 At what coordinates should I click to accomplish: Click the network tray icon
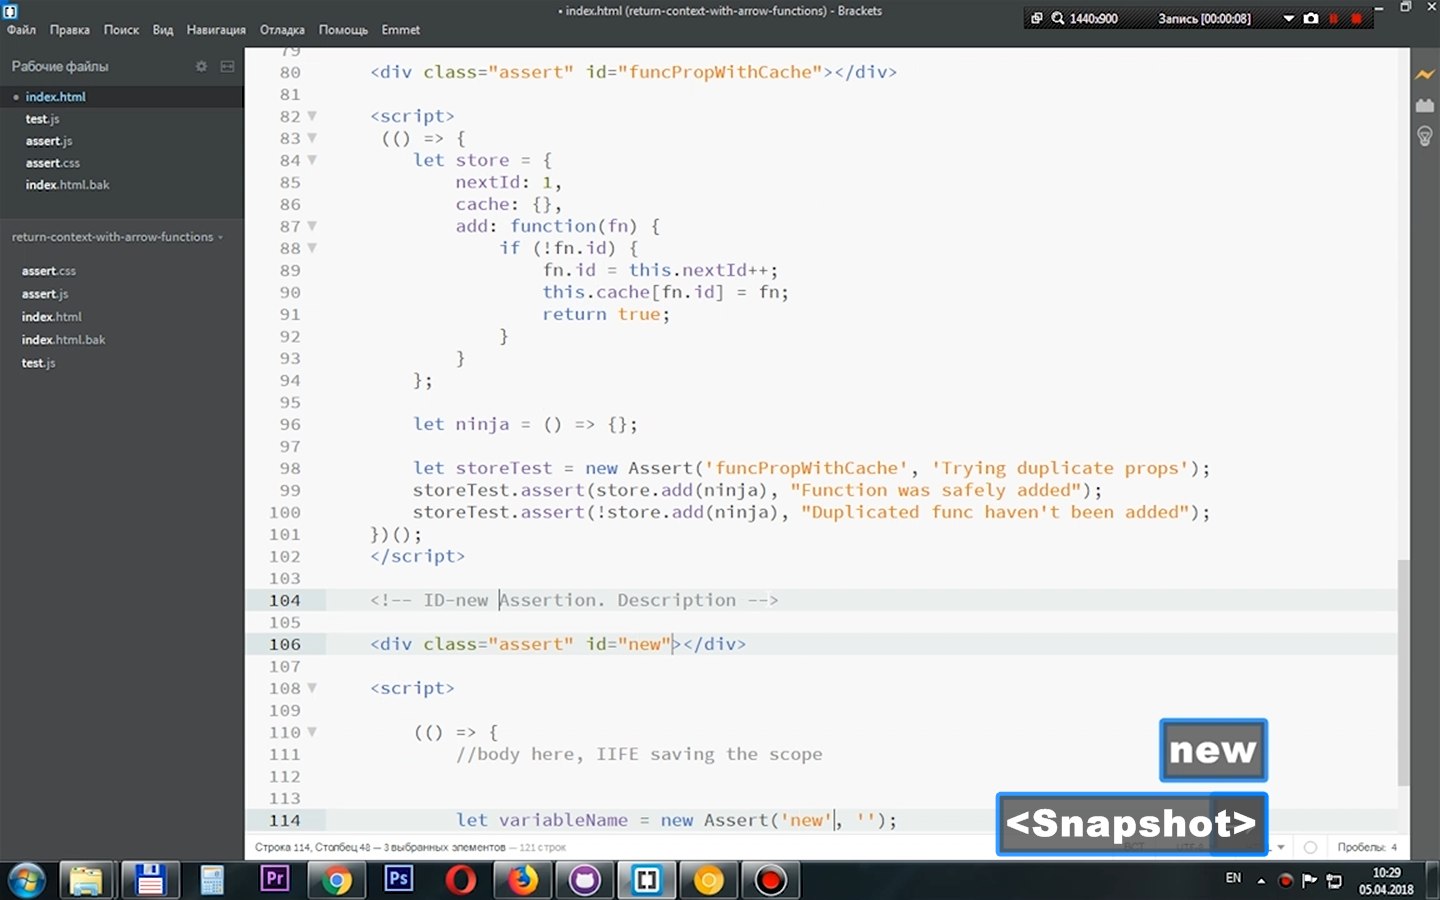click(1334, 881)
